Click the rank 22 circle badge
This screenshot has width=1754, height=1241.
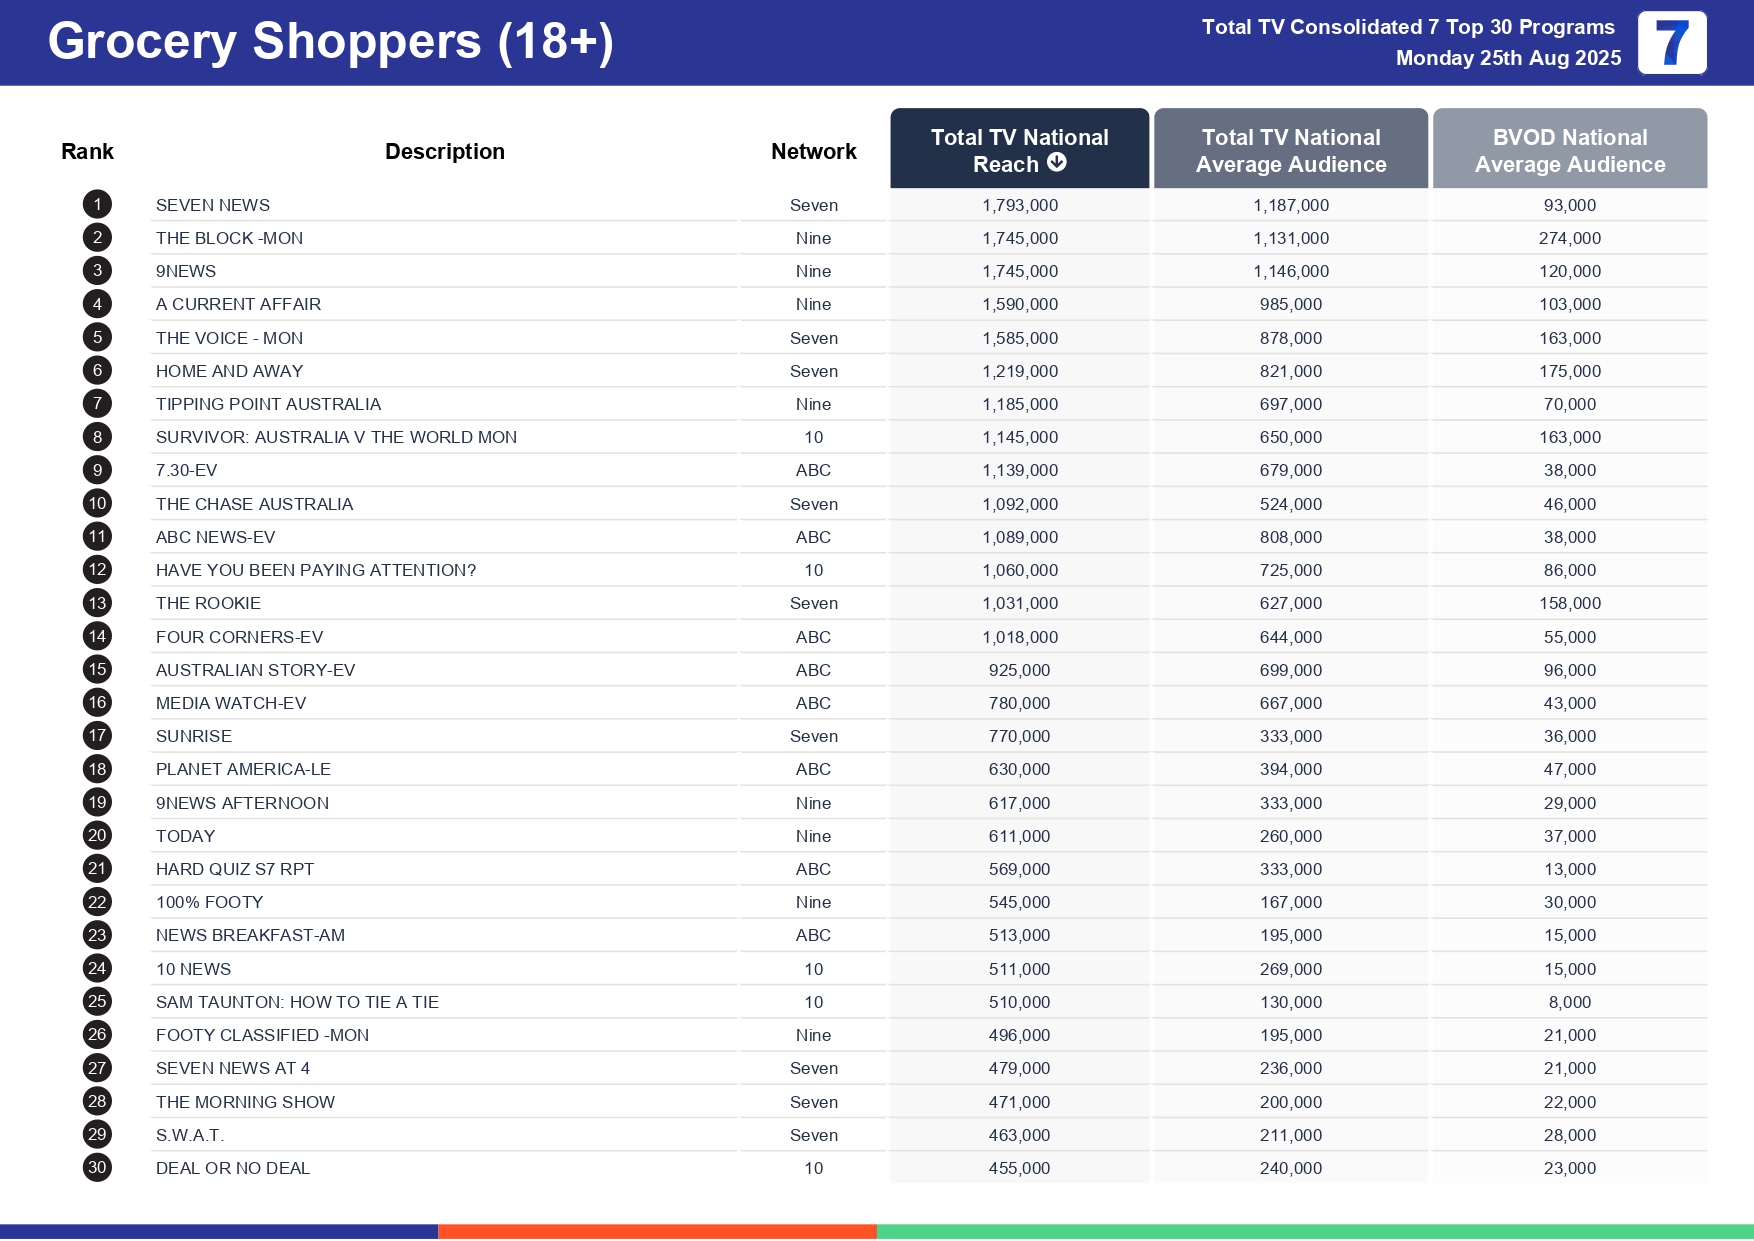click(97, 902)
